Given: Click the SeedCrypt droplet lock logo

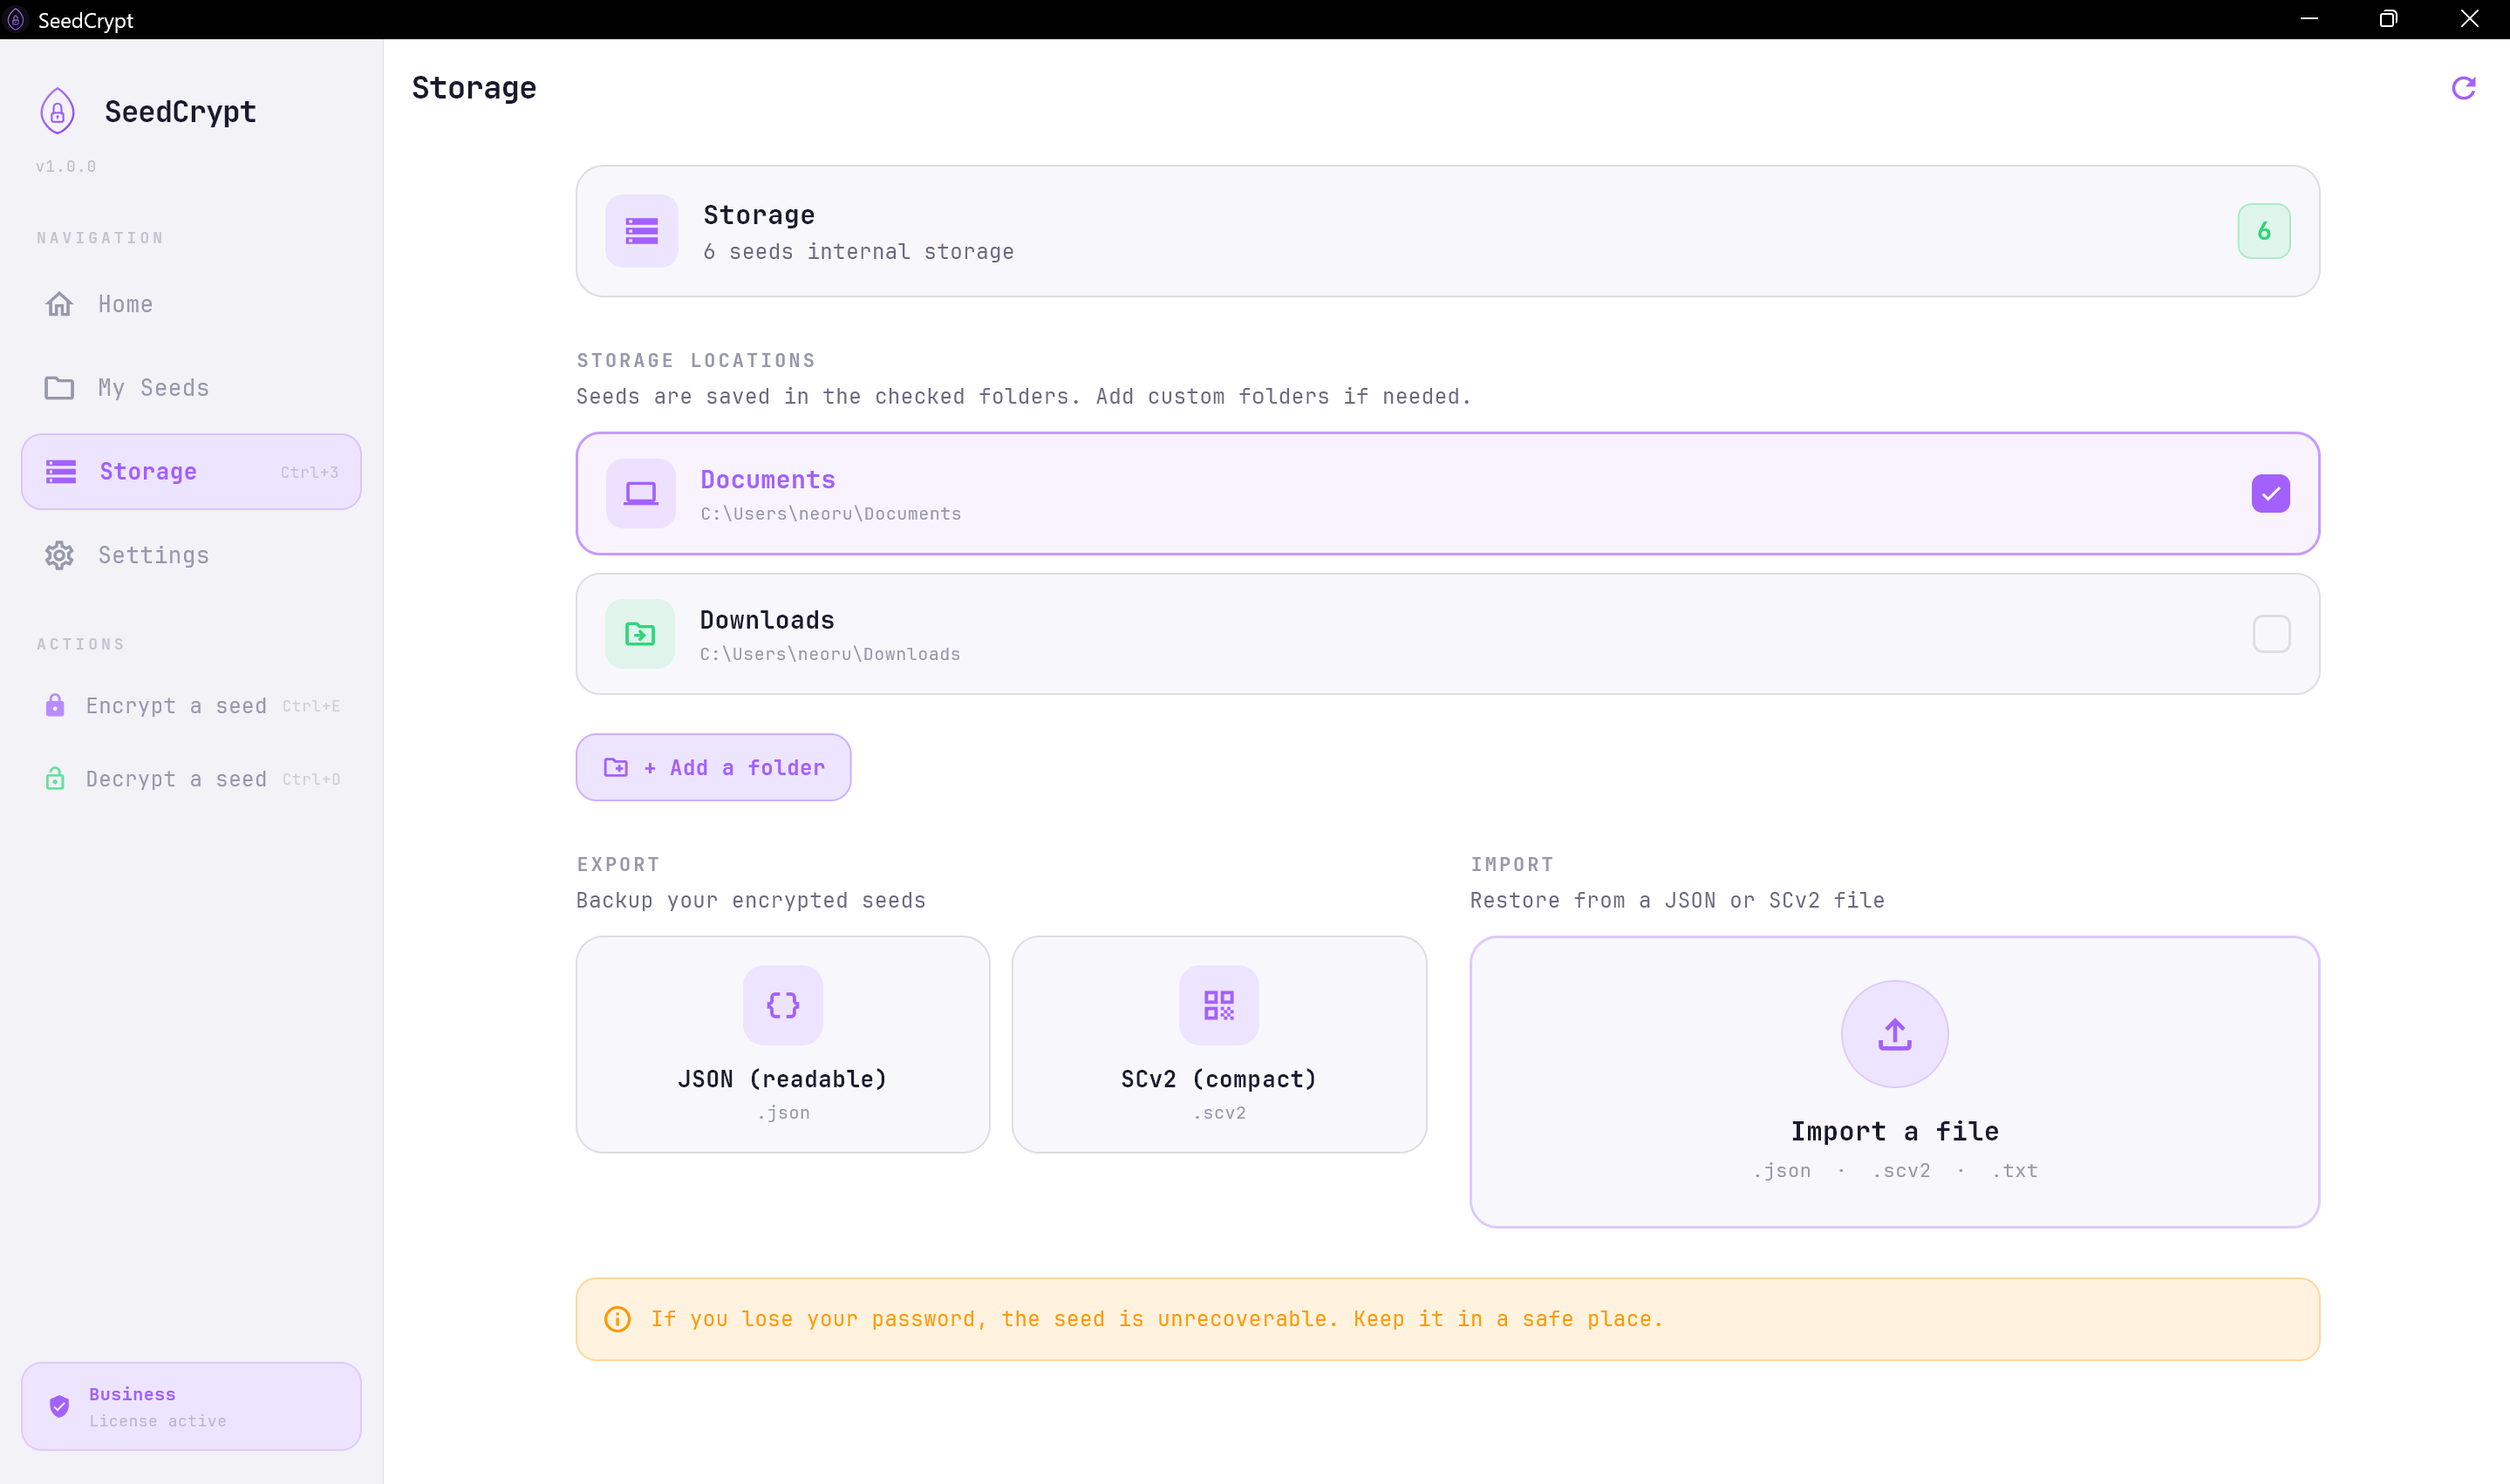Looking at the screenshot, I should click(x=58, y=111).
